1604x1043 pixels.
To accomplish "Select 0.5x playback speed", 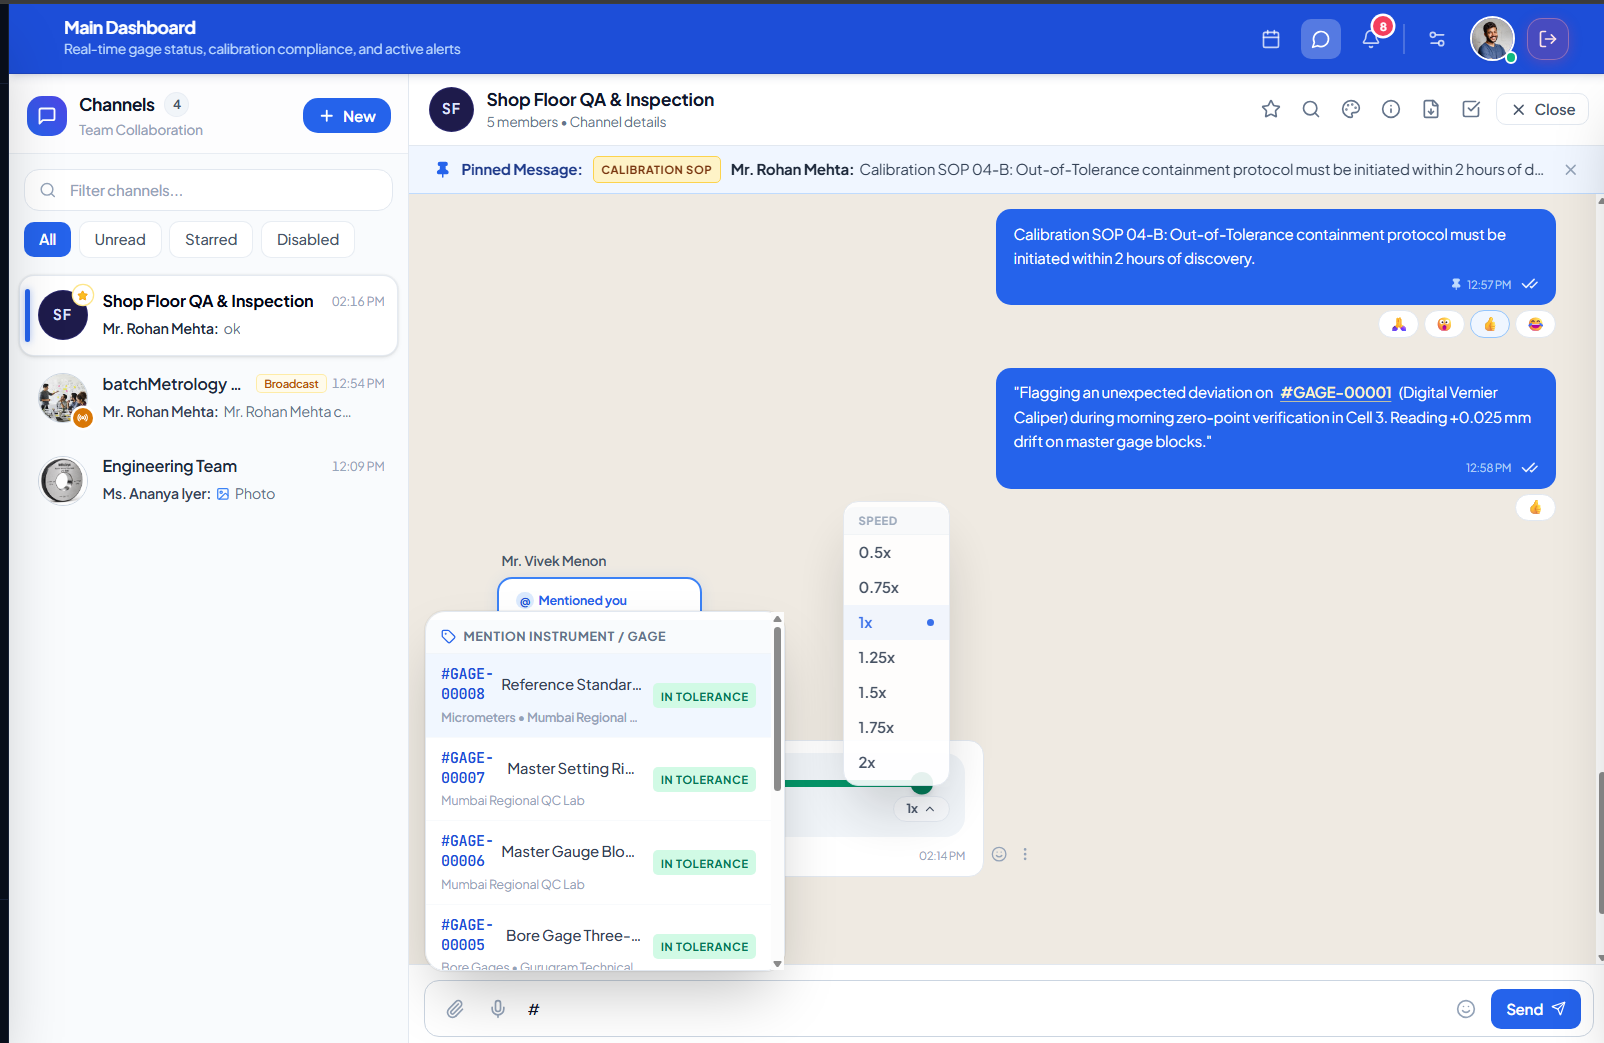I will (896, 553).
